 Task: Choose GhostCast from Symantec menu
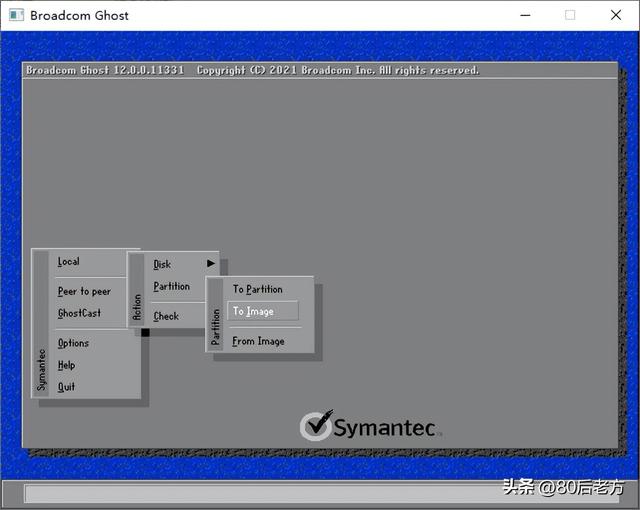(x=79, y=313)
